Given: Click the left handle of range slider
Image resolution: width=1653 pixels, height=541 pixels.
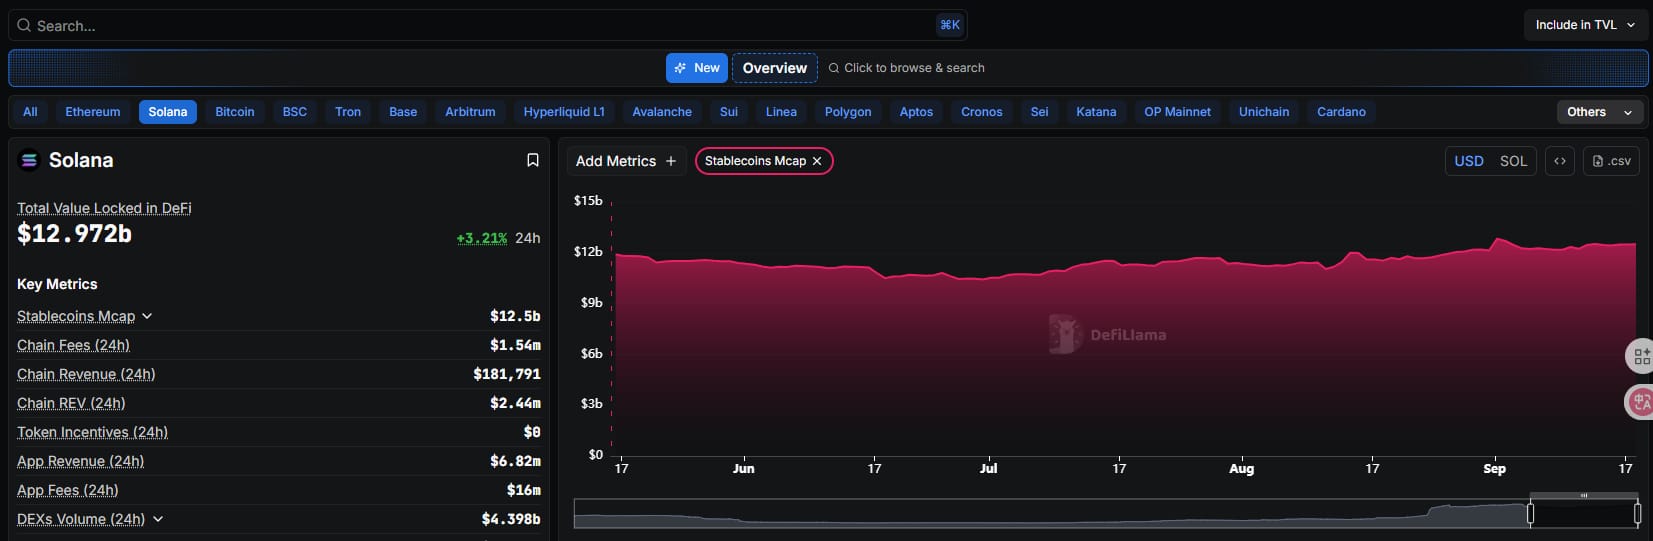Looking at the screenshot, I should [1530, 514].
